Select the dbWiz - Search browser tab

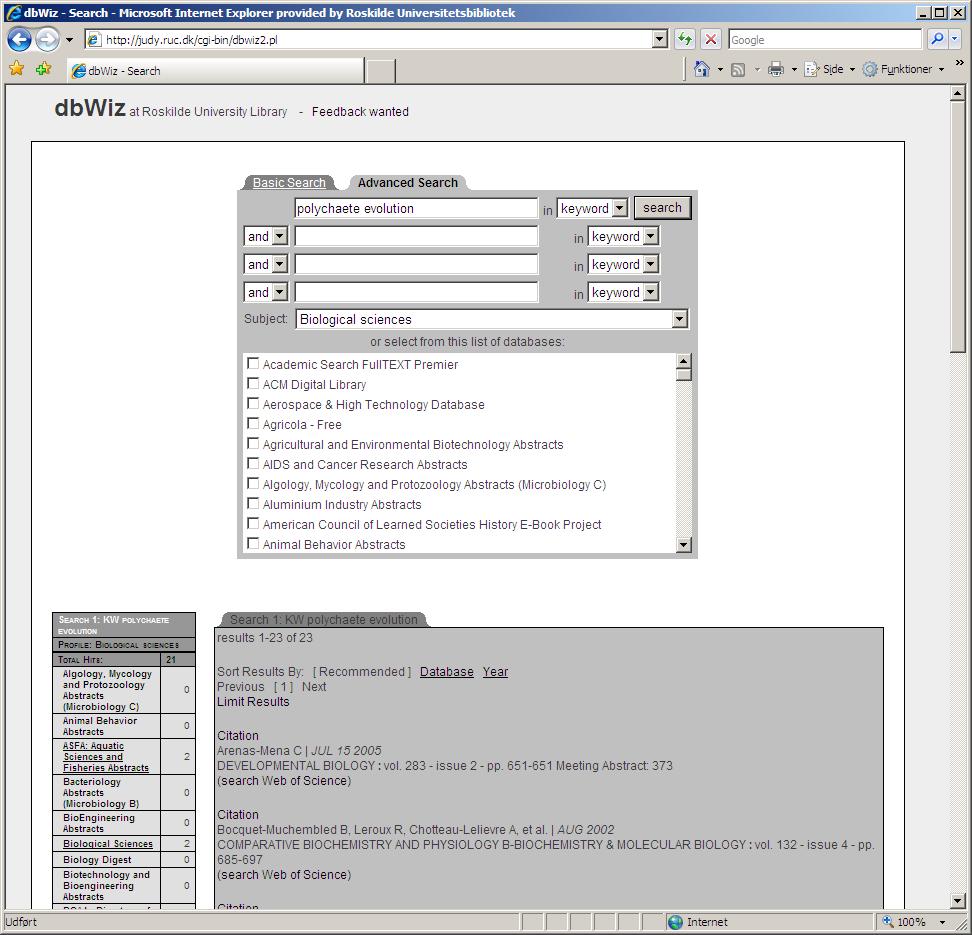coord(215,70)
